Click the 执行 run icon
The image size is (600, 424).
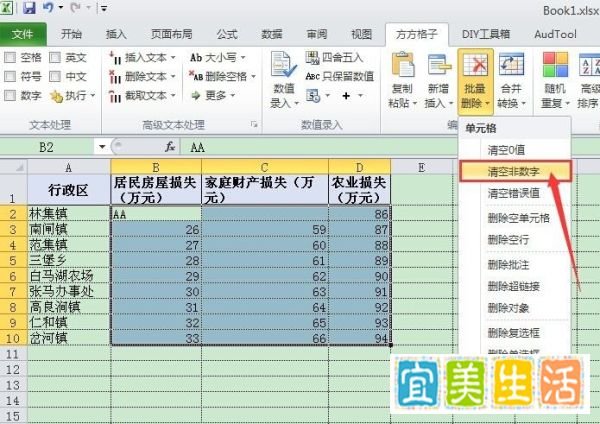(x=56, y=96)
